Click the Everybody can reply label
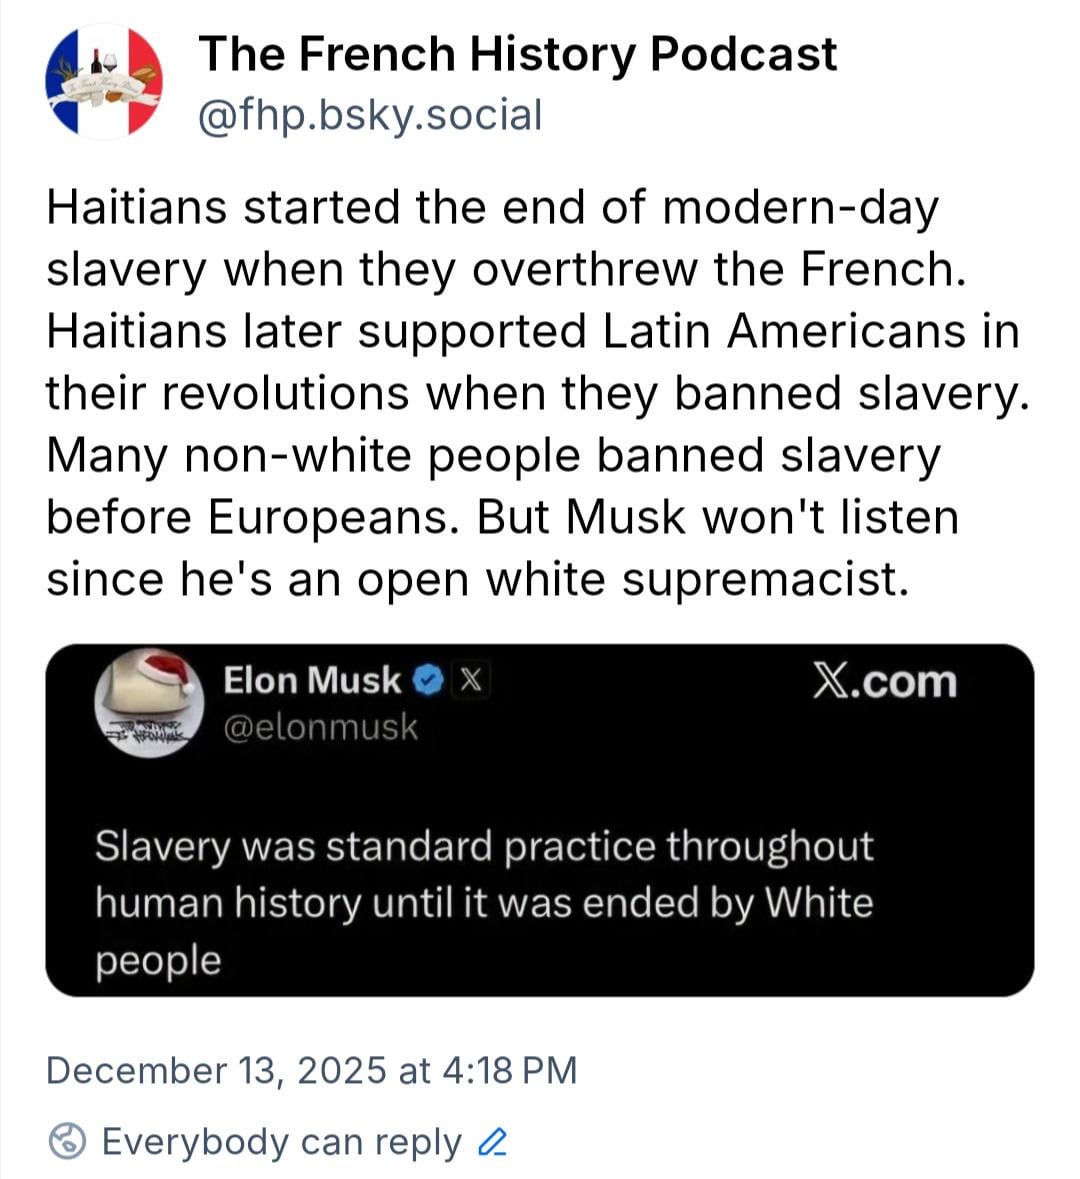 pyautogui.click(x=282, y=1142)
